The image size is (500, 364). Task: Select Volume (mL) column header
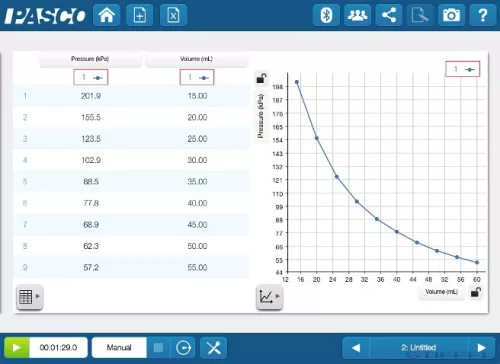click(196, 59)
